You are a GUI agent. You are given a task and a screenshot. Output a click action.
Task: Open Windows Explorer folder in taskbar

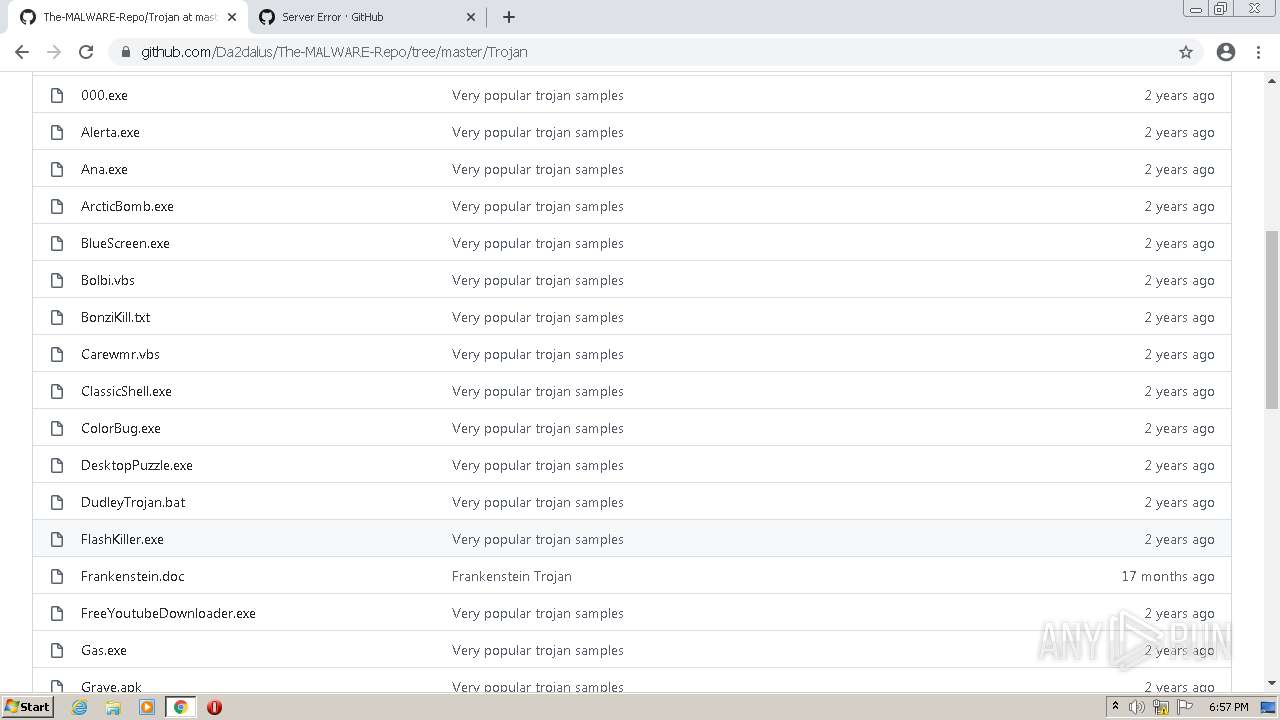[x=113, y=707]
